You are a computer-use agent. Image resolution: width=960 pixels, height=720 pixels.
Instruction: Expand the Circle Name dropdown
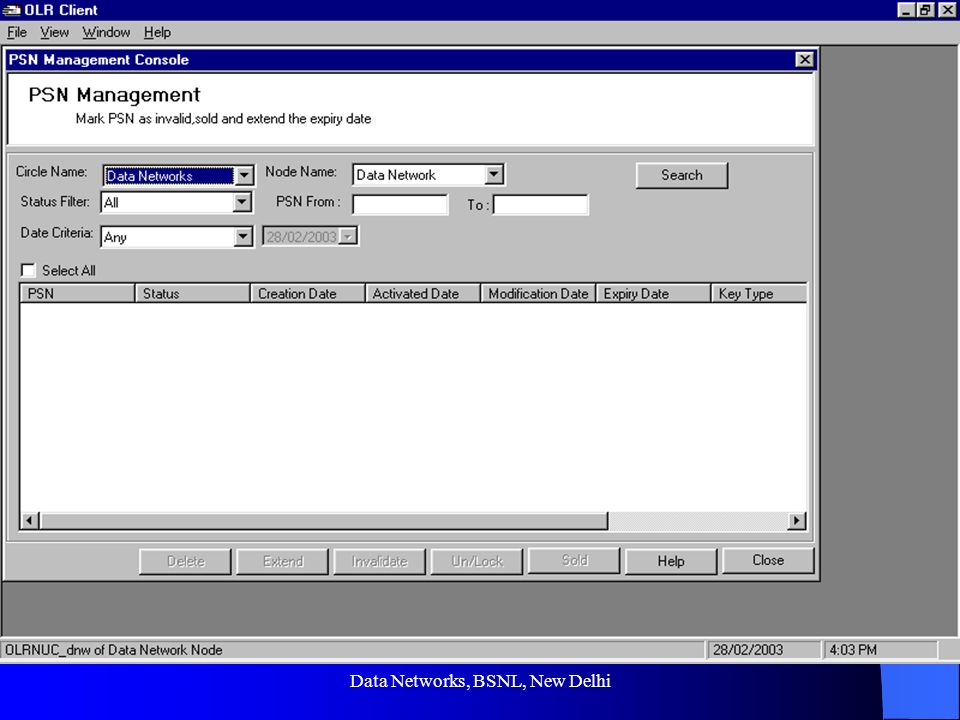coord(244,176)
